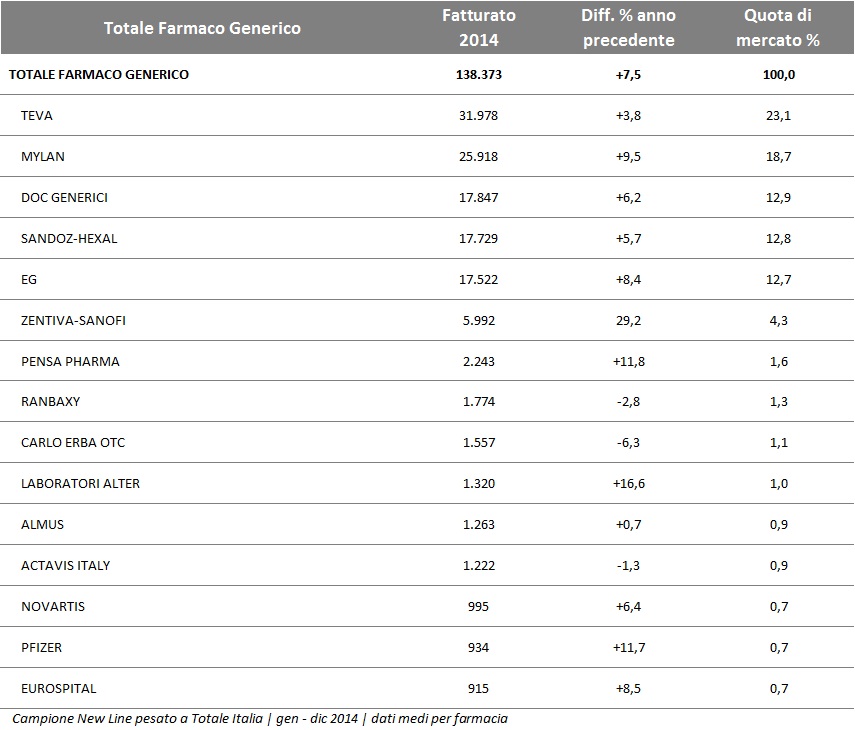This screenshot has height=730, width=855.
Task: Click the ZENTIVA-SANOFI row label
Action: pyautogui.click(x=73, y=320)
